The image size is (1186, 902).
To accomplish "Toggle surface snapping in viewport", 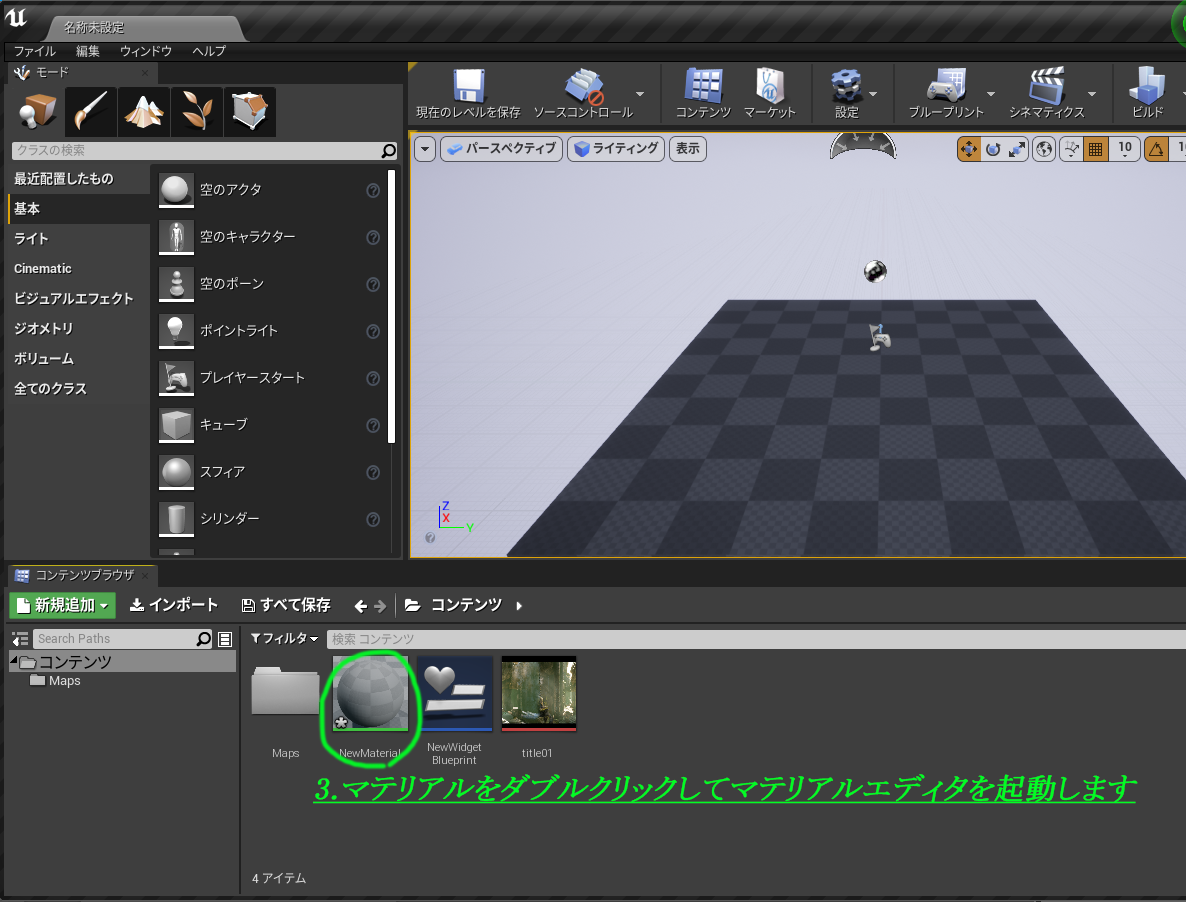I will (1071, 149).
